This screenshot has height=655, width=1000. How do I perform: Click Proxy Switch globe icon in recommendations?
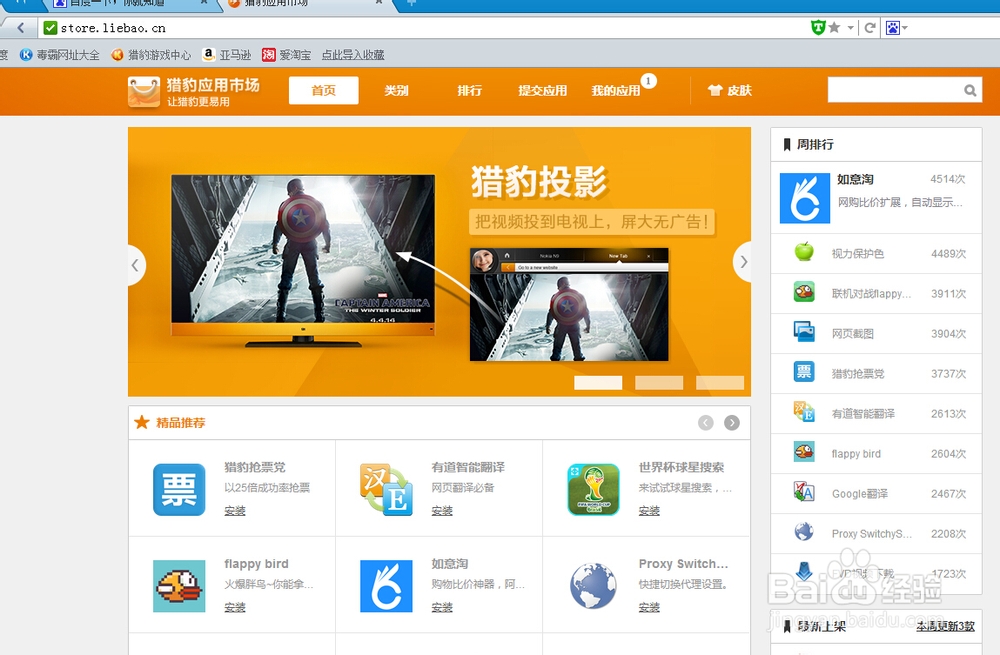[x=593, y=586]
